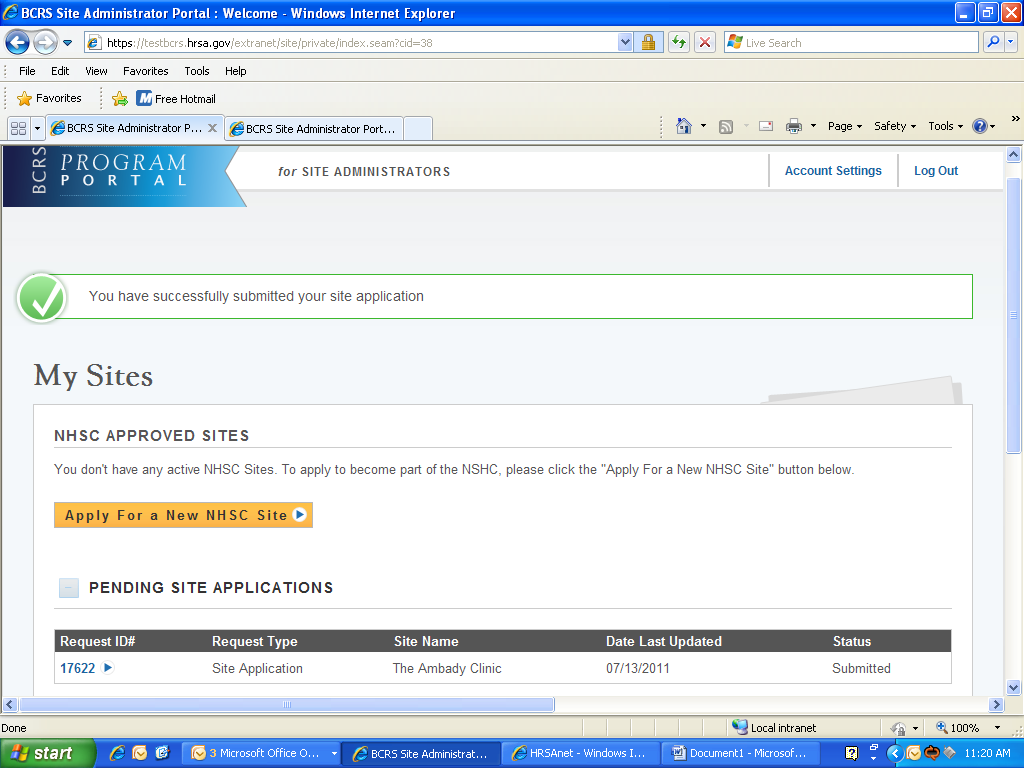Click the security lock icon in address bar
Screen dimensions: 1024x768
[x=648, y=43]
